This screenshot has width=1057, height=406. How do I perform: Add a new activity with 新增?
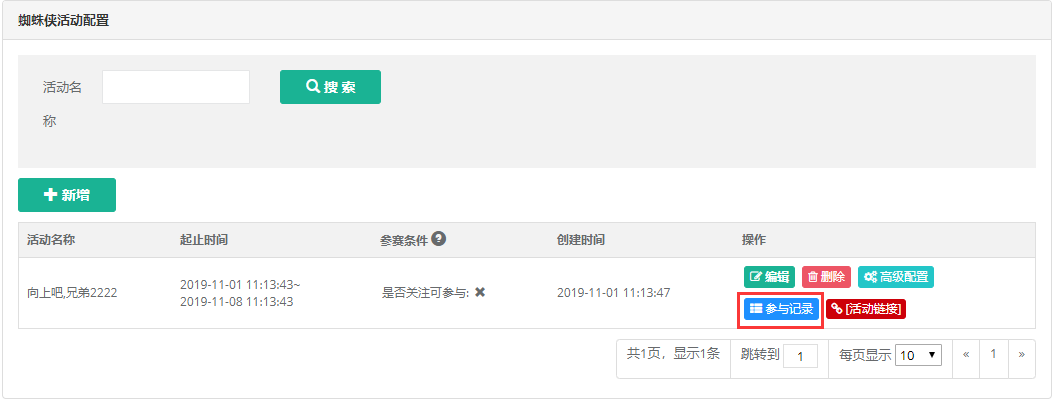pos(67,195)
